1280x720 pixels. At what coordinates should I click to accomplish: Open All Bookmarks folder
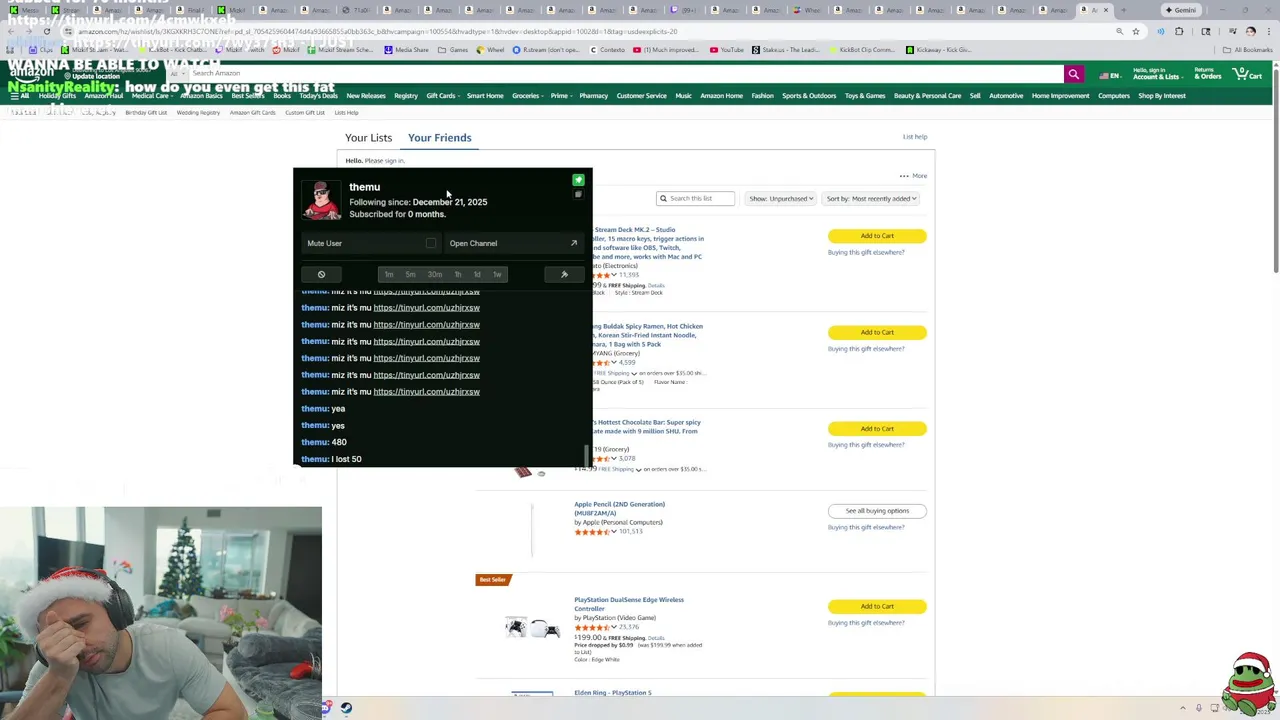(1248, 50)
